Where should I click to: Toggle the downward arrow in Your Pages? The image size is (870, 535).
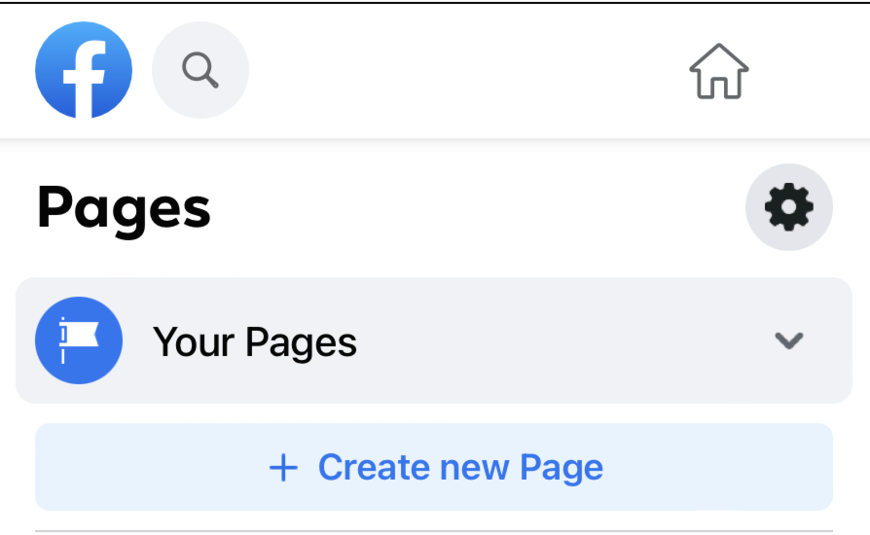pos(789,340)
